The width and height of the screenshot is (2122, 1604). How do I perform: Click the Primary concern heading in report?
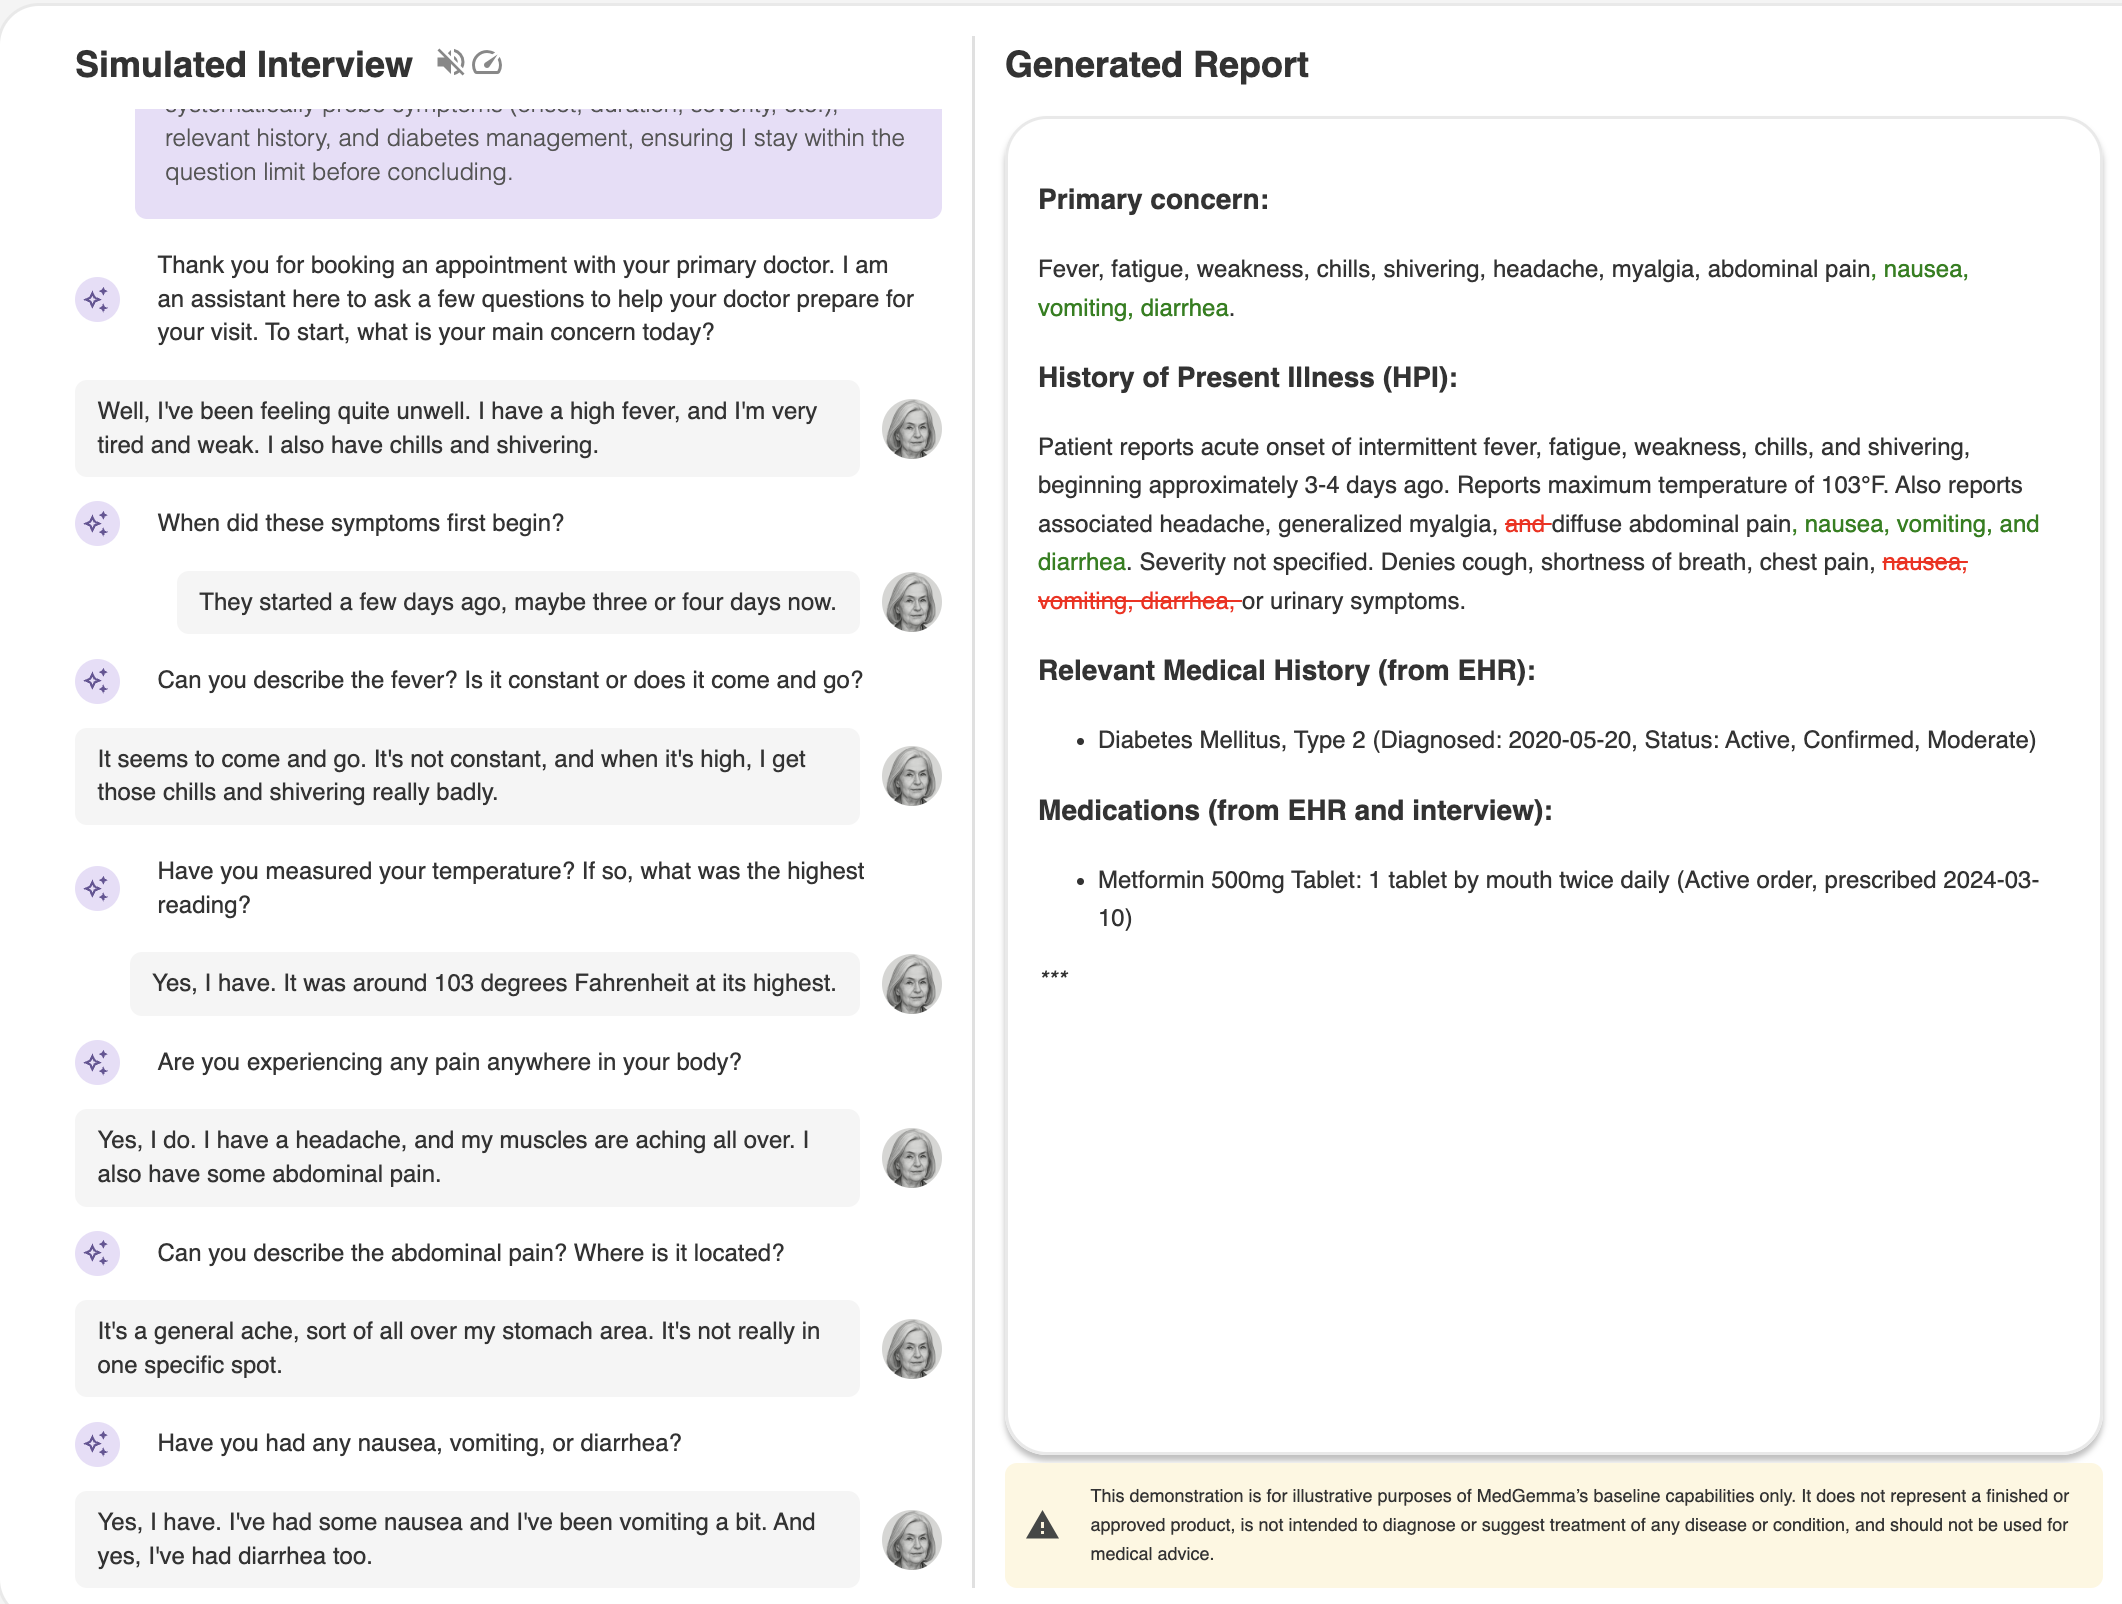(x=1153, y=199)
